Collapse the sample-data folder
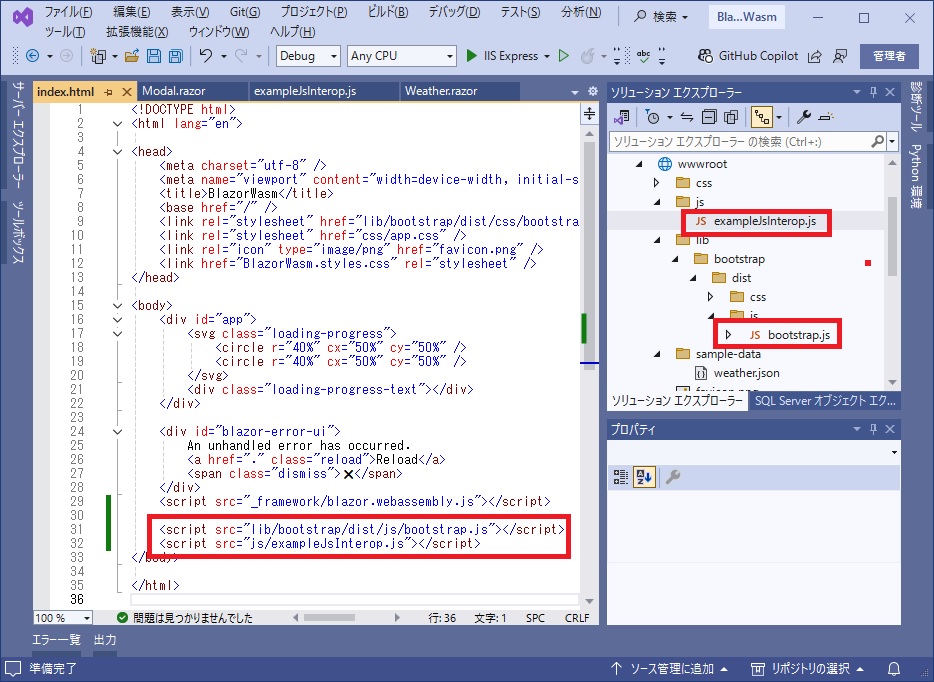934x682 pixels. coord(657,354)
